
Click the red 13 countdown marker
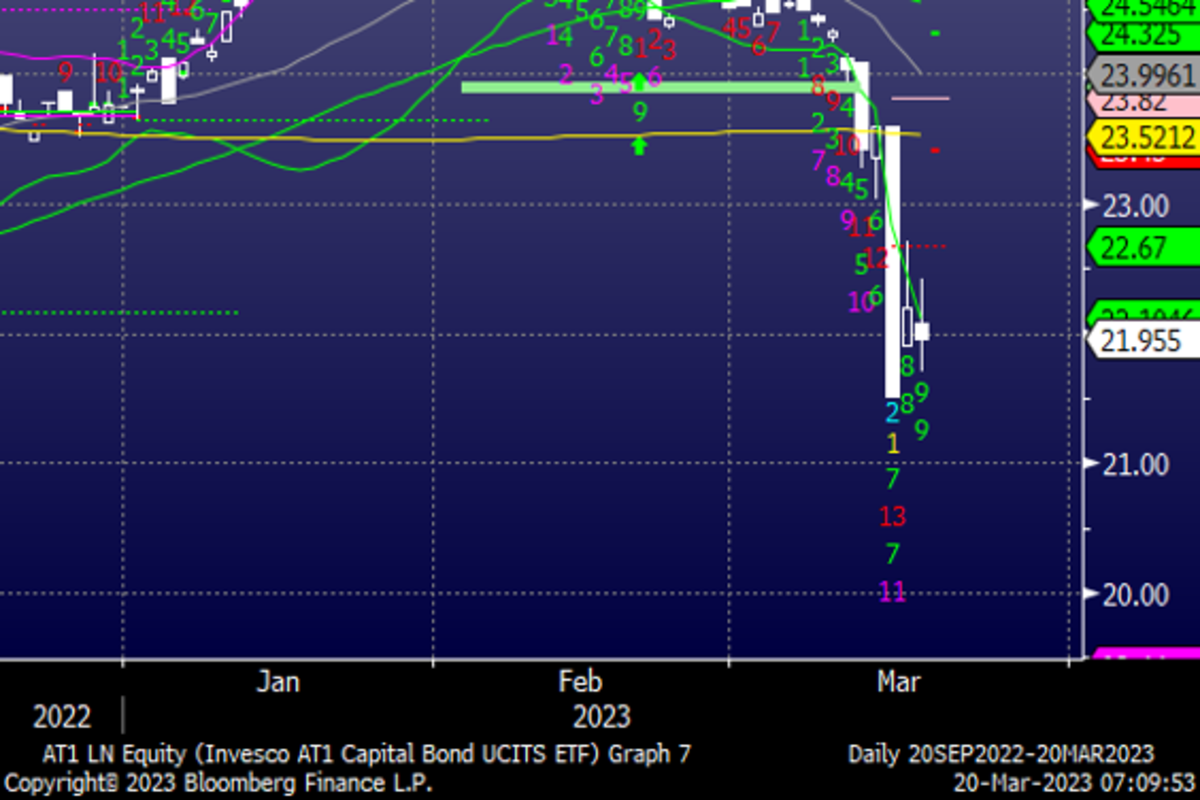[x=892, y=516]
